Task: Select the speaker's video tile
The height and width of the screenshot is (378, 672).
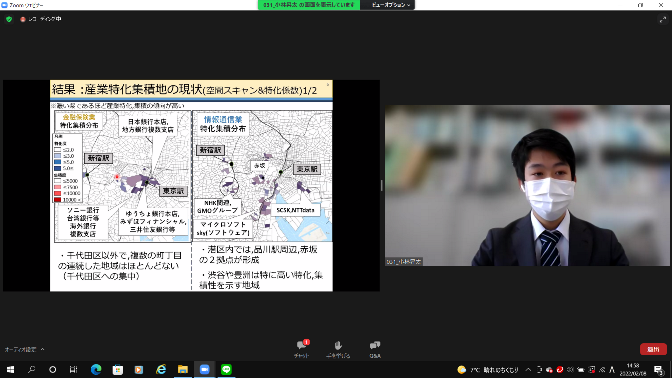Action: 527,185
